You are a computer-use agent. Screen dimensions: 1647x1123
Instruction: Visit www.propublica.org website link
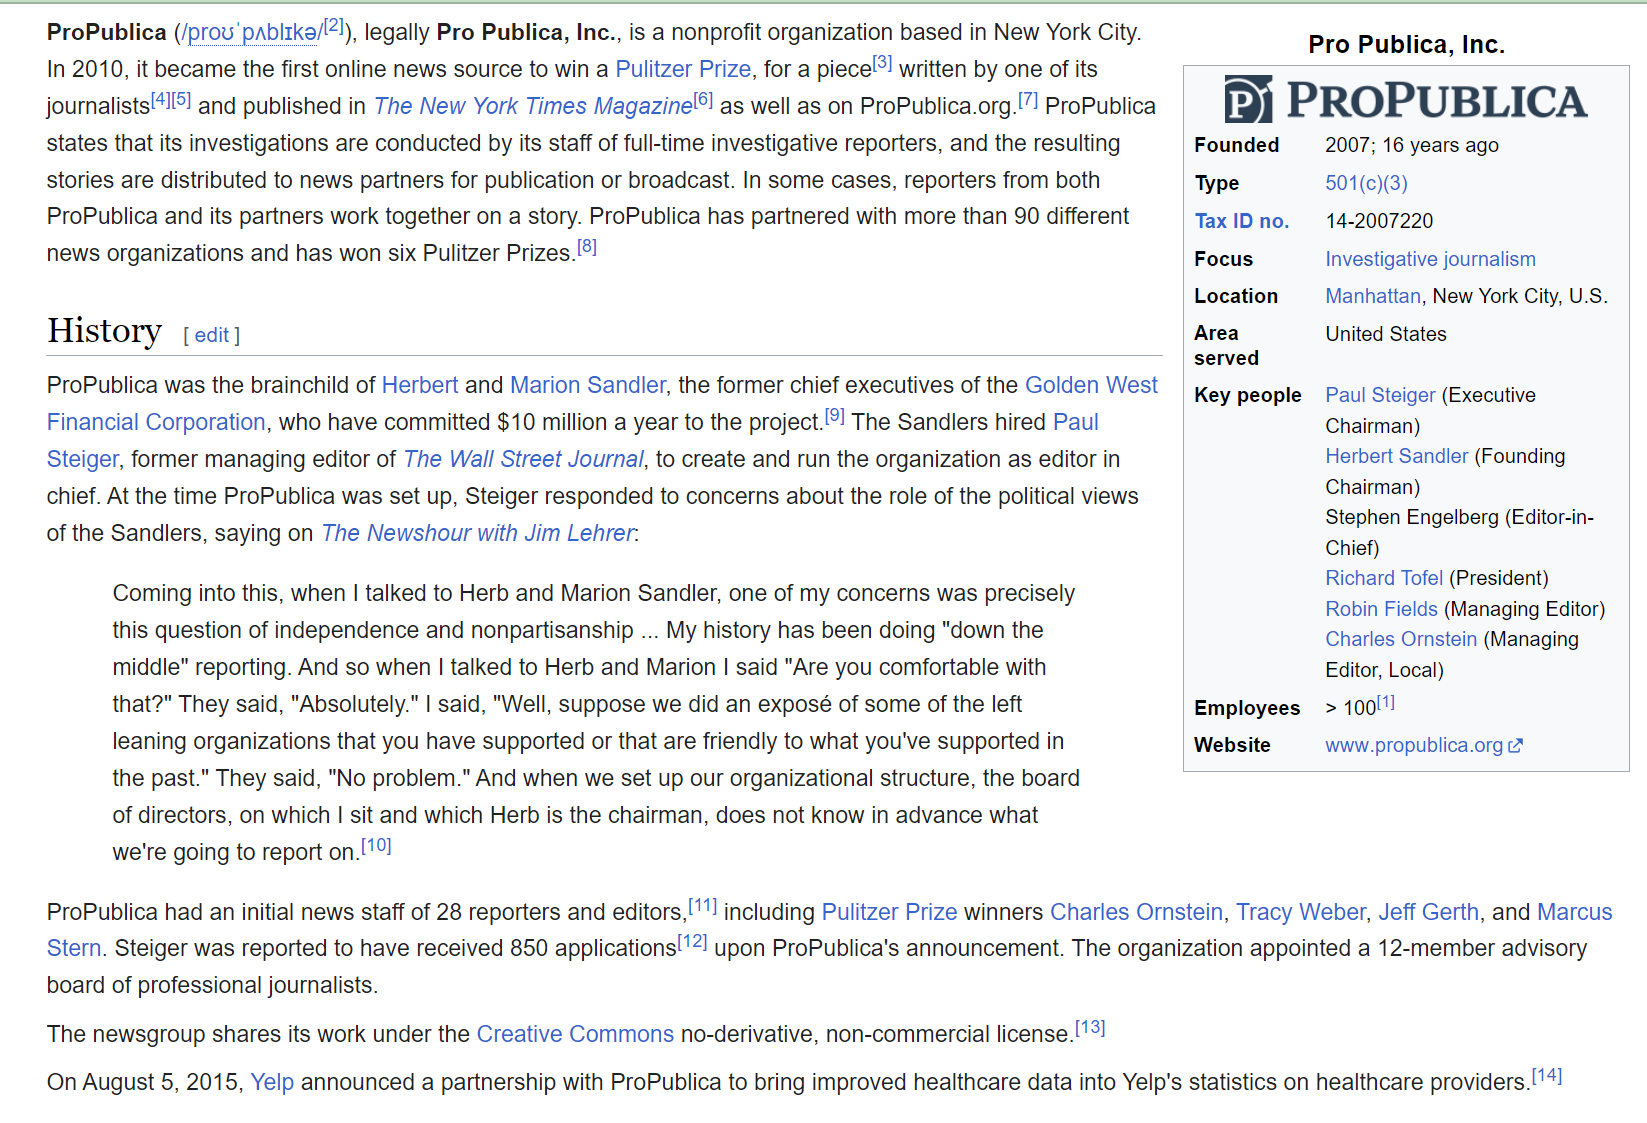(x=1414, y=745)
